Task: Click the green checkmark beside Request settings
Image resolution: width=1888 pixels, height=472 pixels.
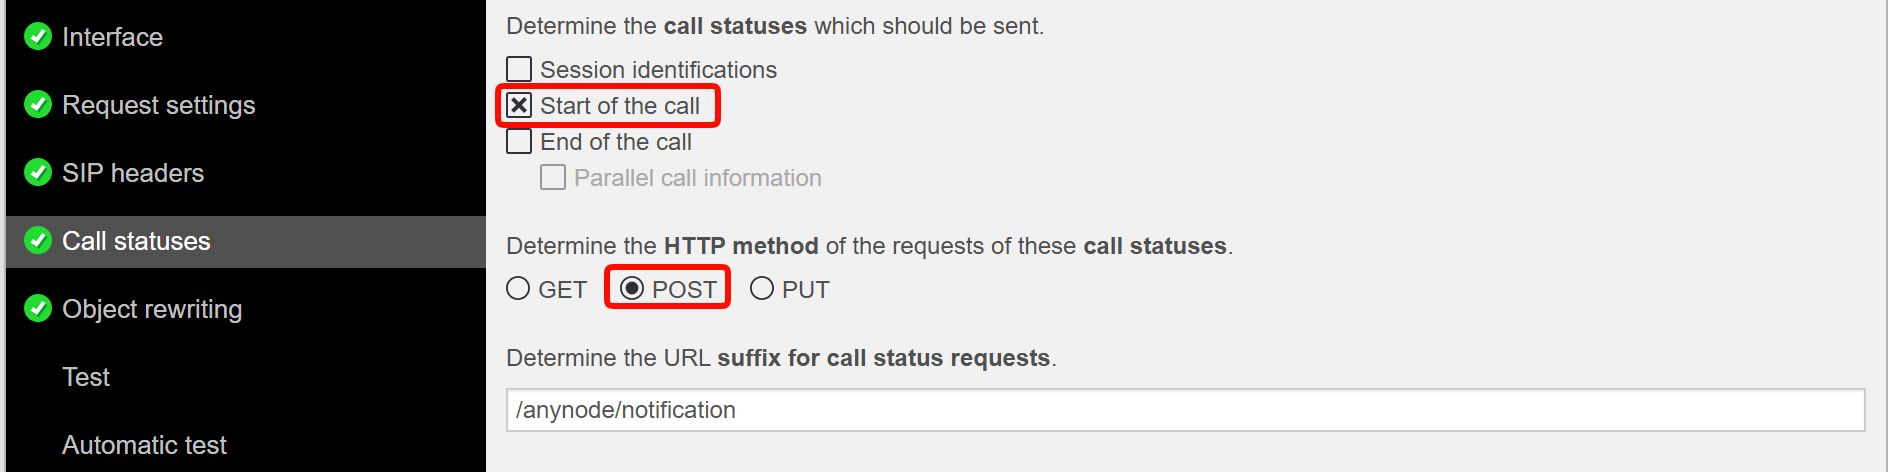Action: [38, 105]
